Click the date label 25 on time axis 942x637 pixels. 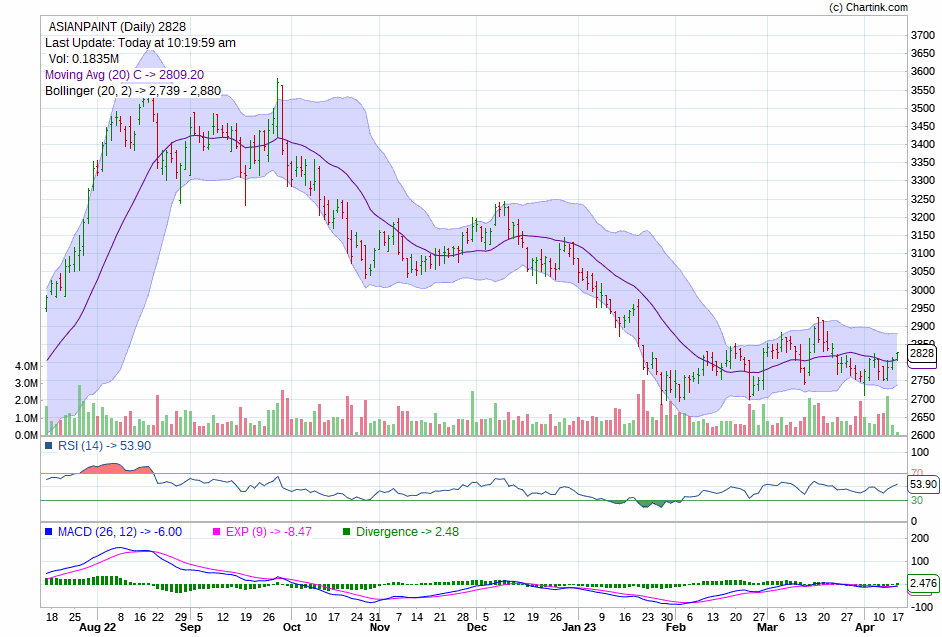click(74, 617)
